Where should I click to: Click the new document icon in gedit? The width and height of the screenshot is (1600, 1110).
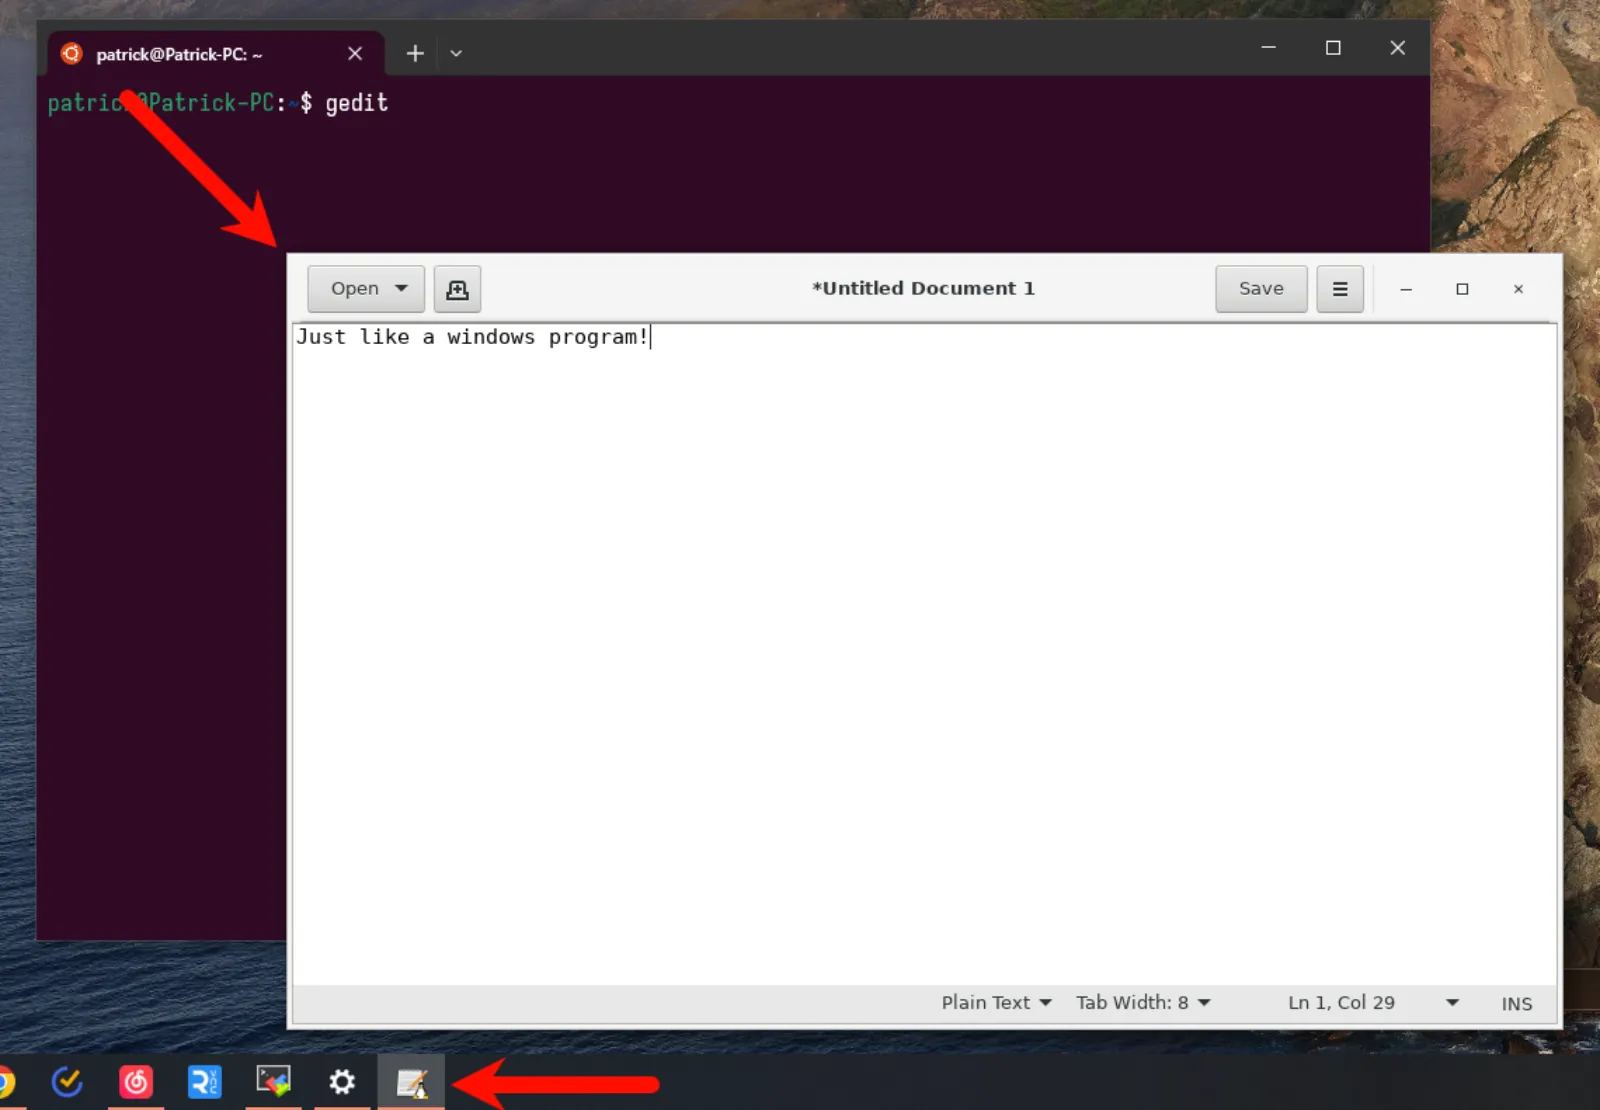457,289
